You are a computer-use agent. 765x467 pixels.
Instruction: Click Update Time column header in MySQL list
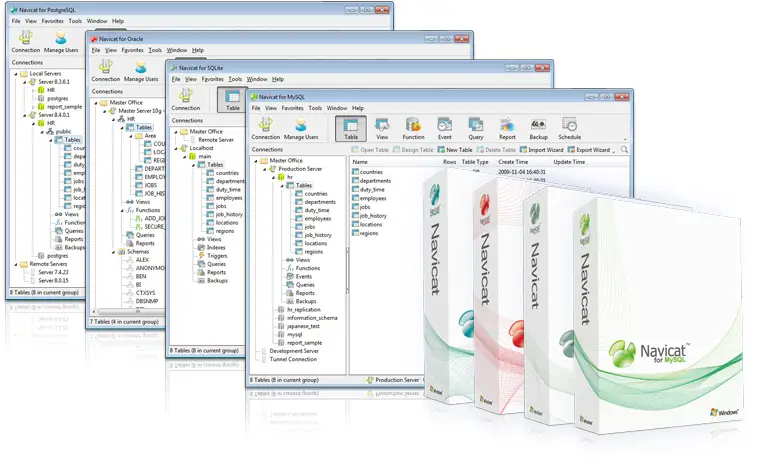click(x=569, y=162)
